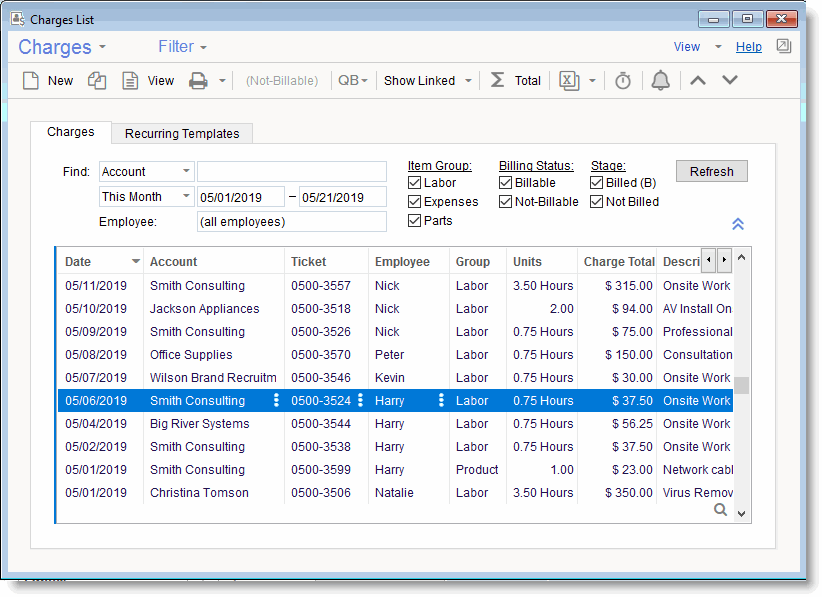Click the magnifier icon below the table
The width and height of the screenshot is (822, 597).
(720, 510)
